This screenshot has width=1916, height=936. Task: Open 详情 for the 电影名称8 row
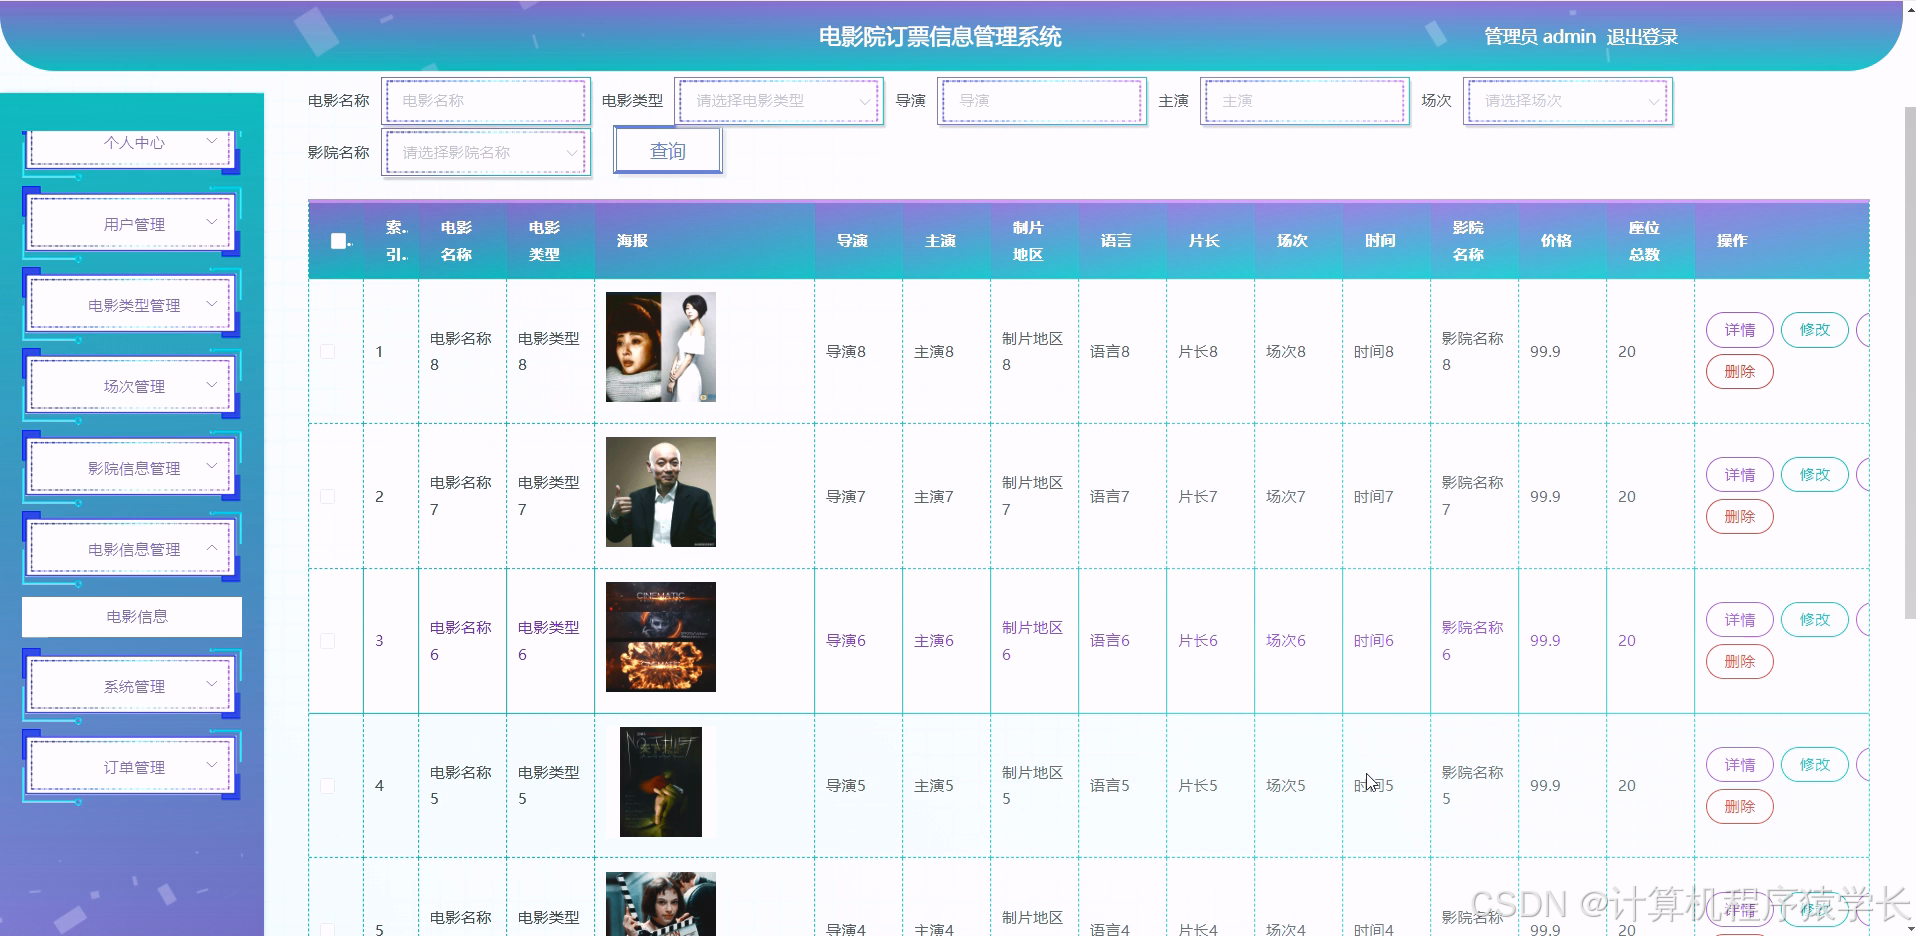click(1739, 330)
